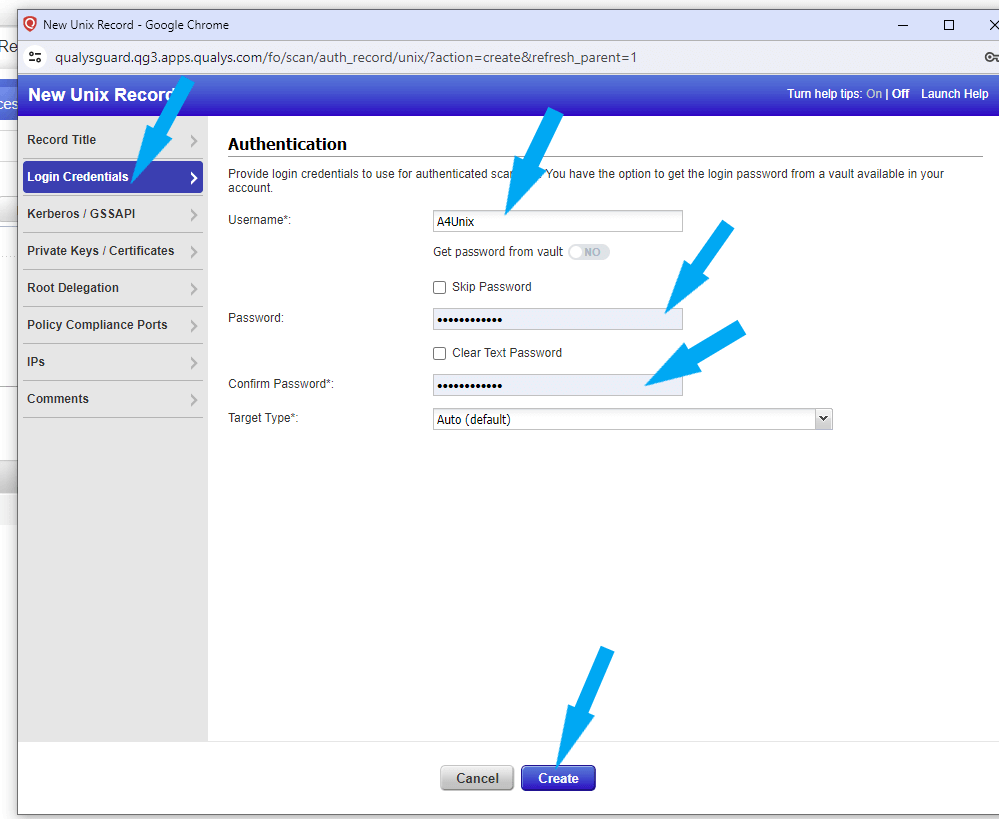Viewport: 999px width, 819px height.
Task: Open the site information icon in address bar
Action: coord(36,57)
